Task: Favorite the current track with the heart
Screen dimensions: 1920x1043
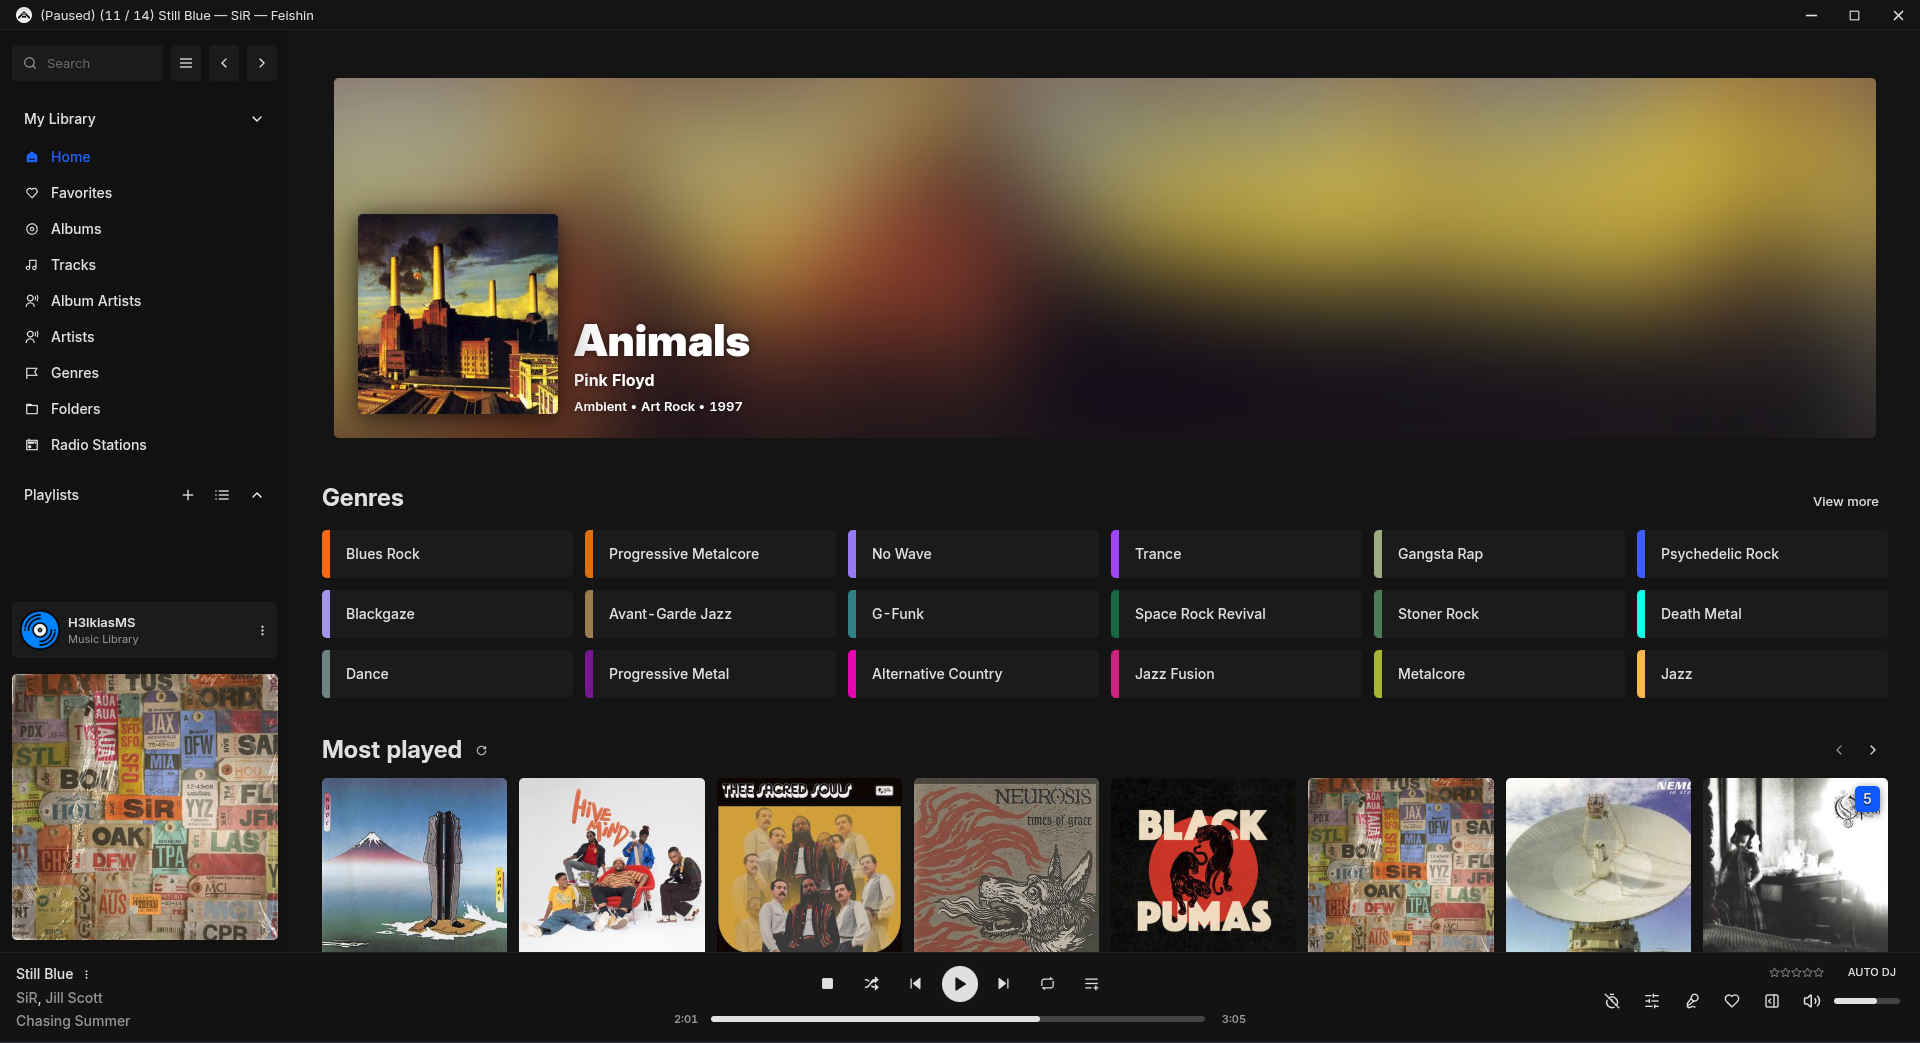Action: [1732, 1001]
